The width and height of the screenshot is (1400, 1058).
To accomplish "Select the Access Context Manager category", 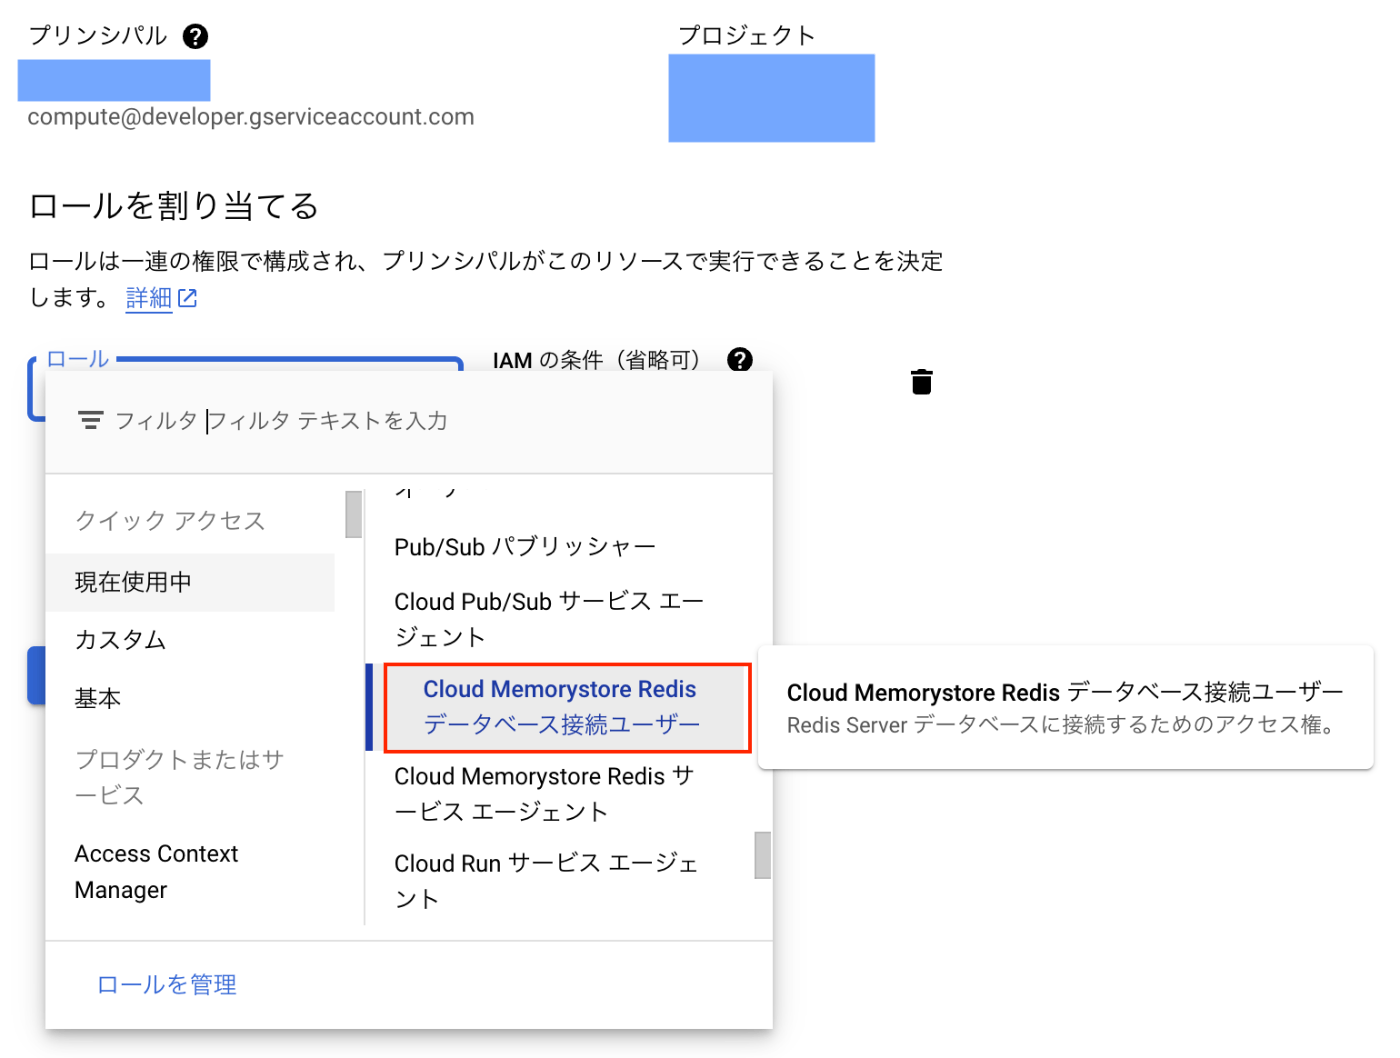I will (190, 872).
